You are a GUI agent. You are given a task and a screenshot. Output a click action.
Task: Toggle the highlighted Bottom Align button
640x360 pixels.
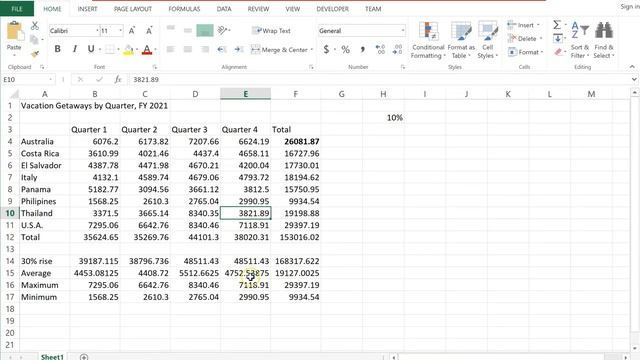205,30
